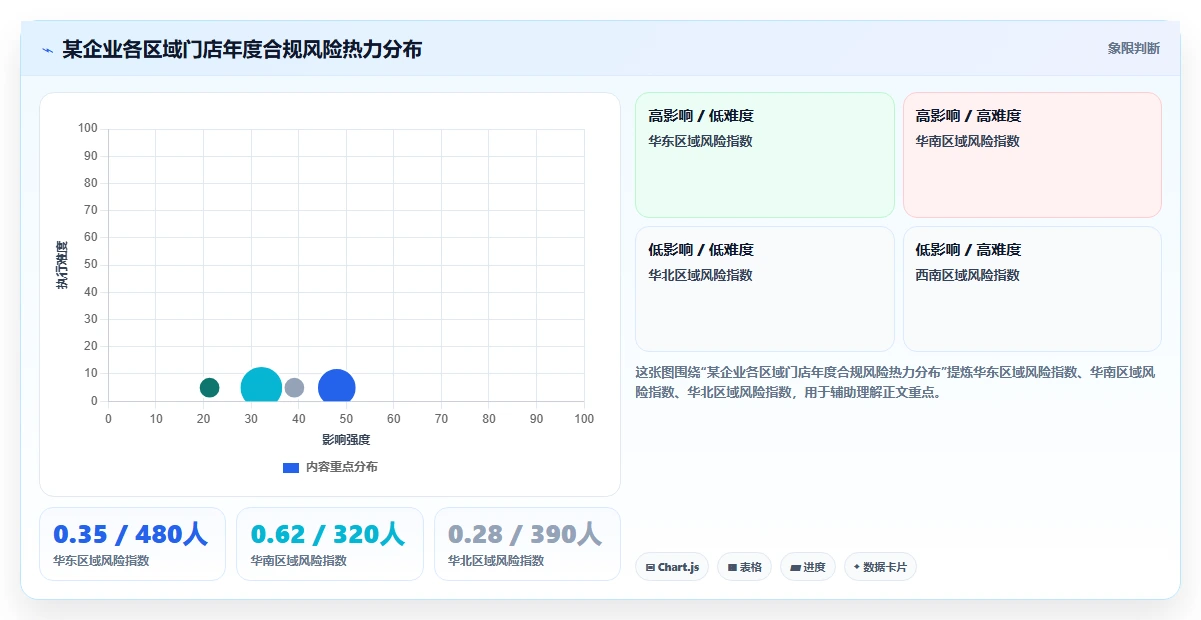Click the 数据卡片 tag
Image resolution: width=1201 pixels, height=620 pixels.
(880, 567)
